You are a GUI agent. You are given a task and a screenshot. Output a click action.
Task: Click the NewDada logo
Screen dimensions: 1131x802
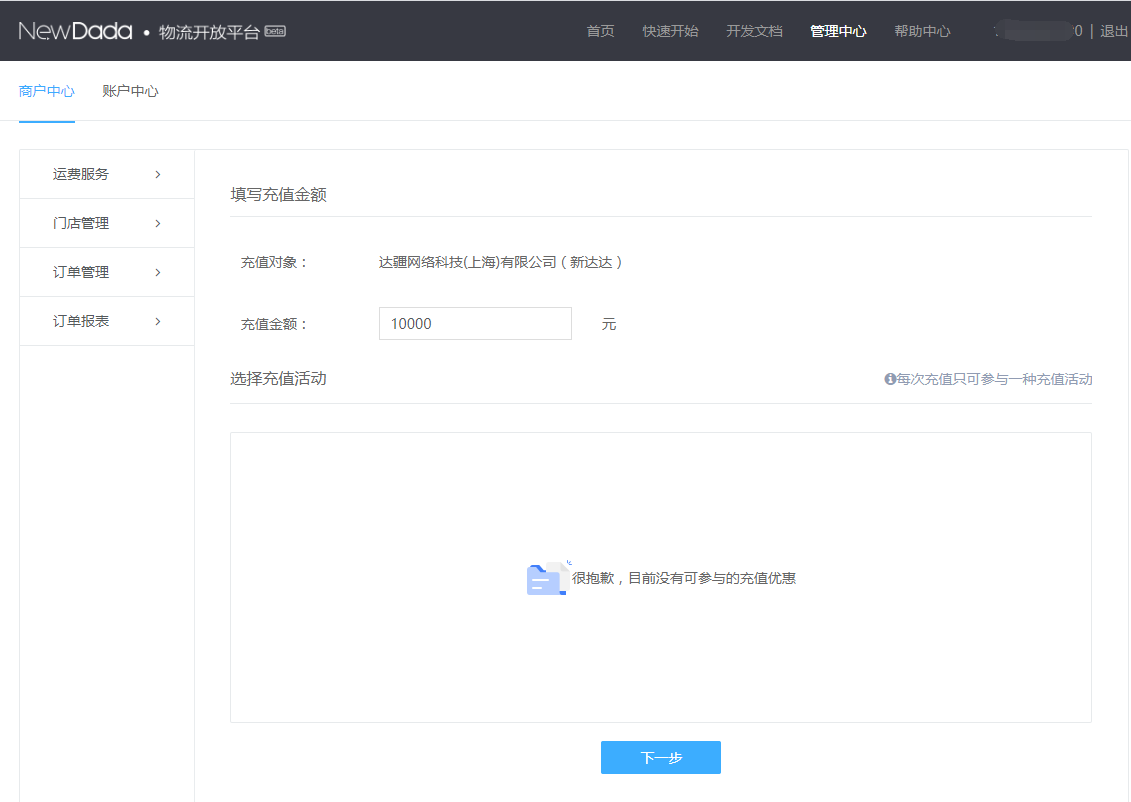click(x=75, y=31)
